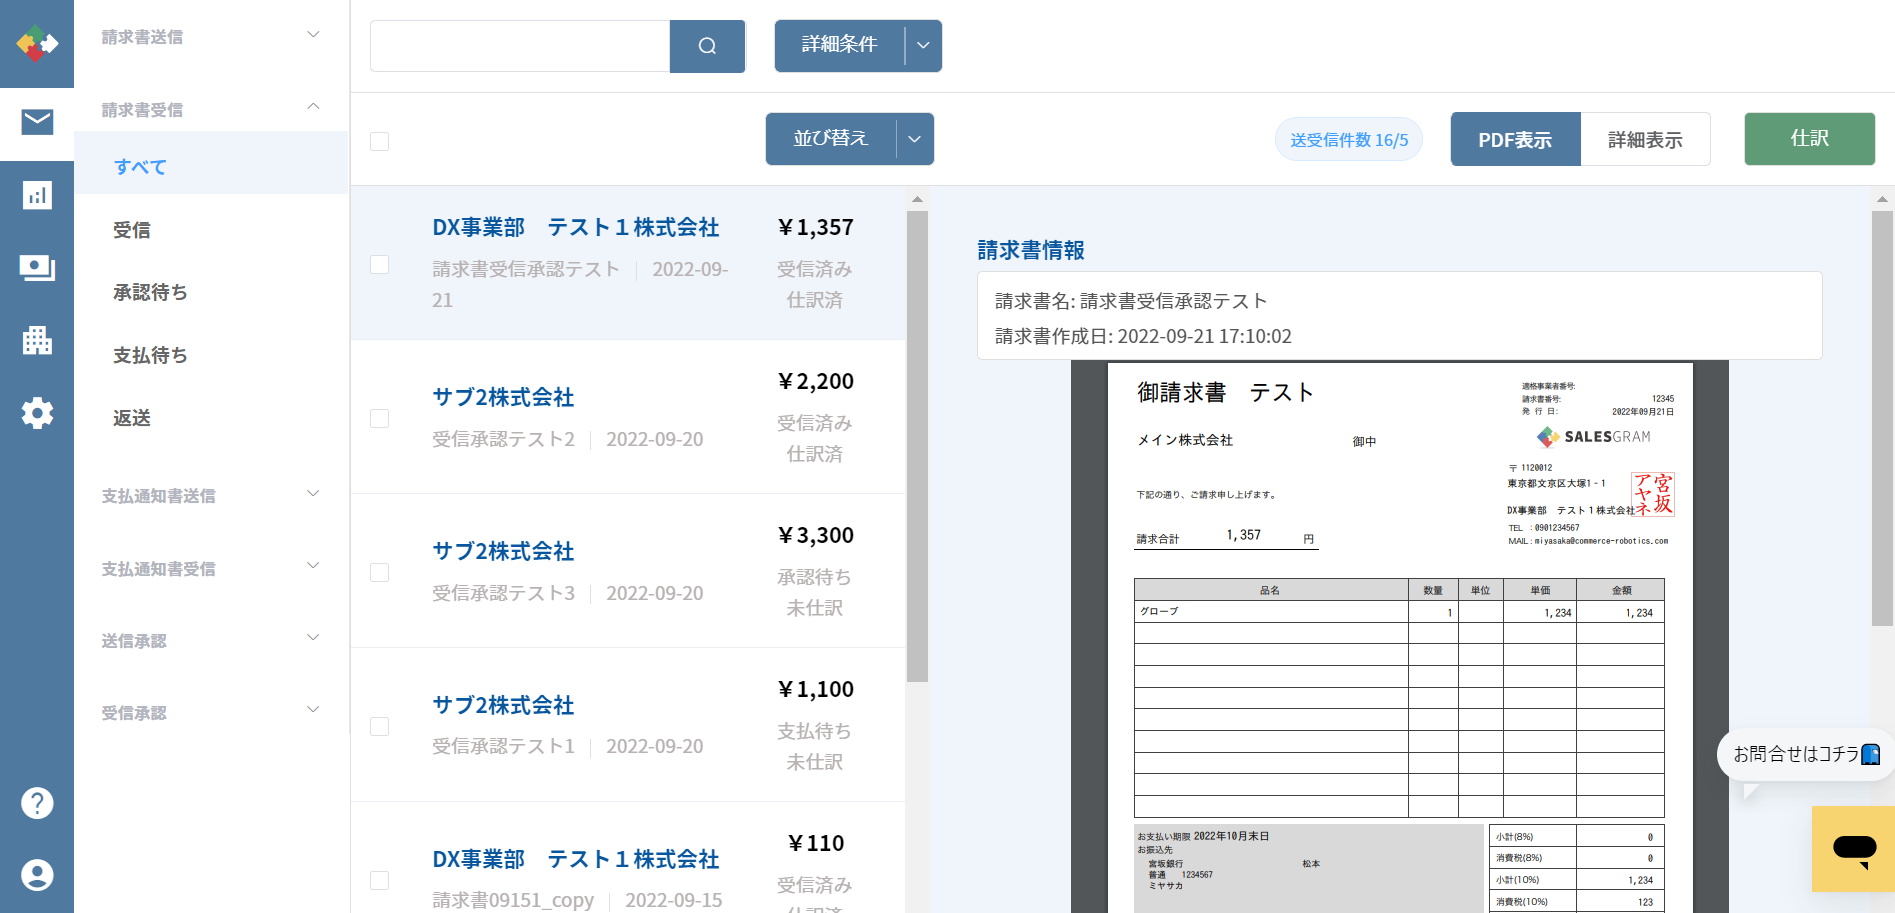Expand the 請求書送信 menu section

[x=211, y=37]
